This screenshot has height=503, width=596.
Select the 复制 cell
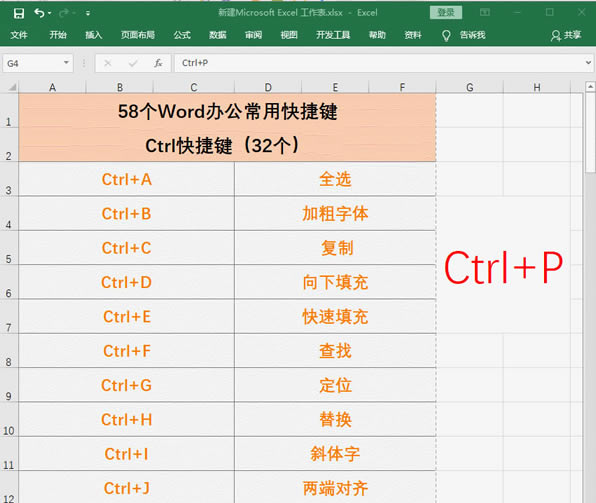pyautogui.click(x=335, y=248)
